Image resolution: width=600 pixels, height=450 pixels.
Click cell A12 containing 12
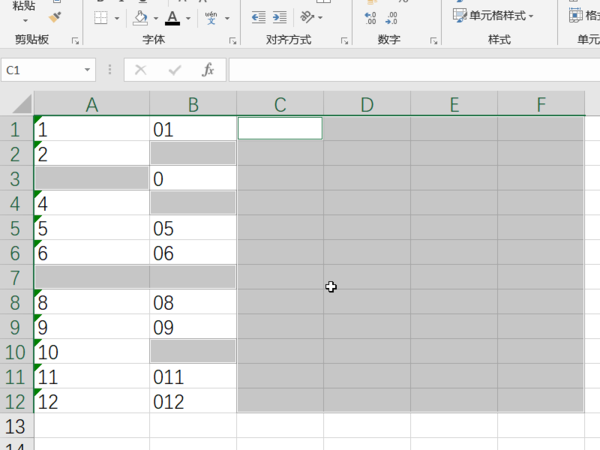pyautogui.click(x=92, y=401)
